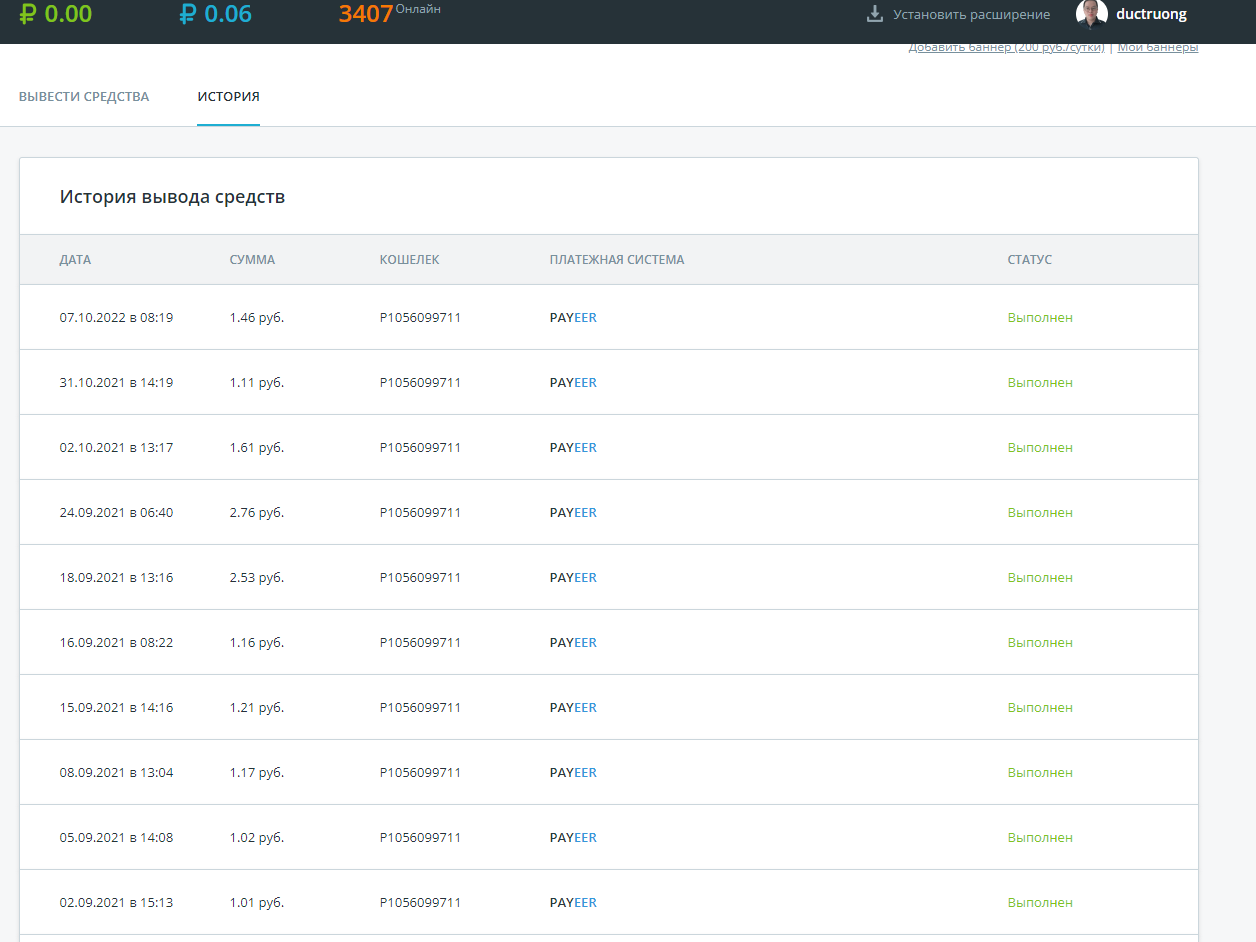Open the ductruong username menu
Image resolution: width=1256 pixels, height=942 pixels.
pos(1151,14)
